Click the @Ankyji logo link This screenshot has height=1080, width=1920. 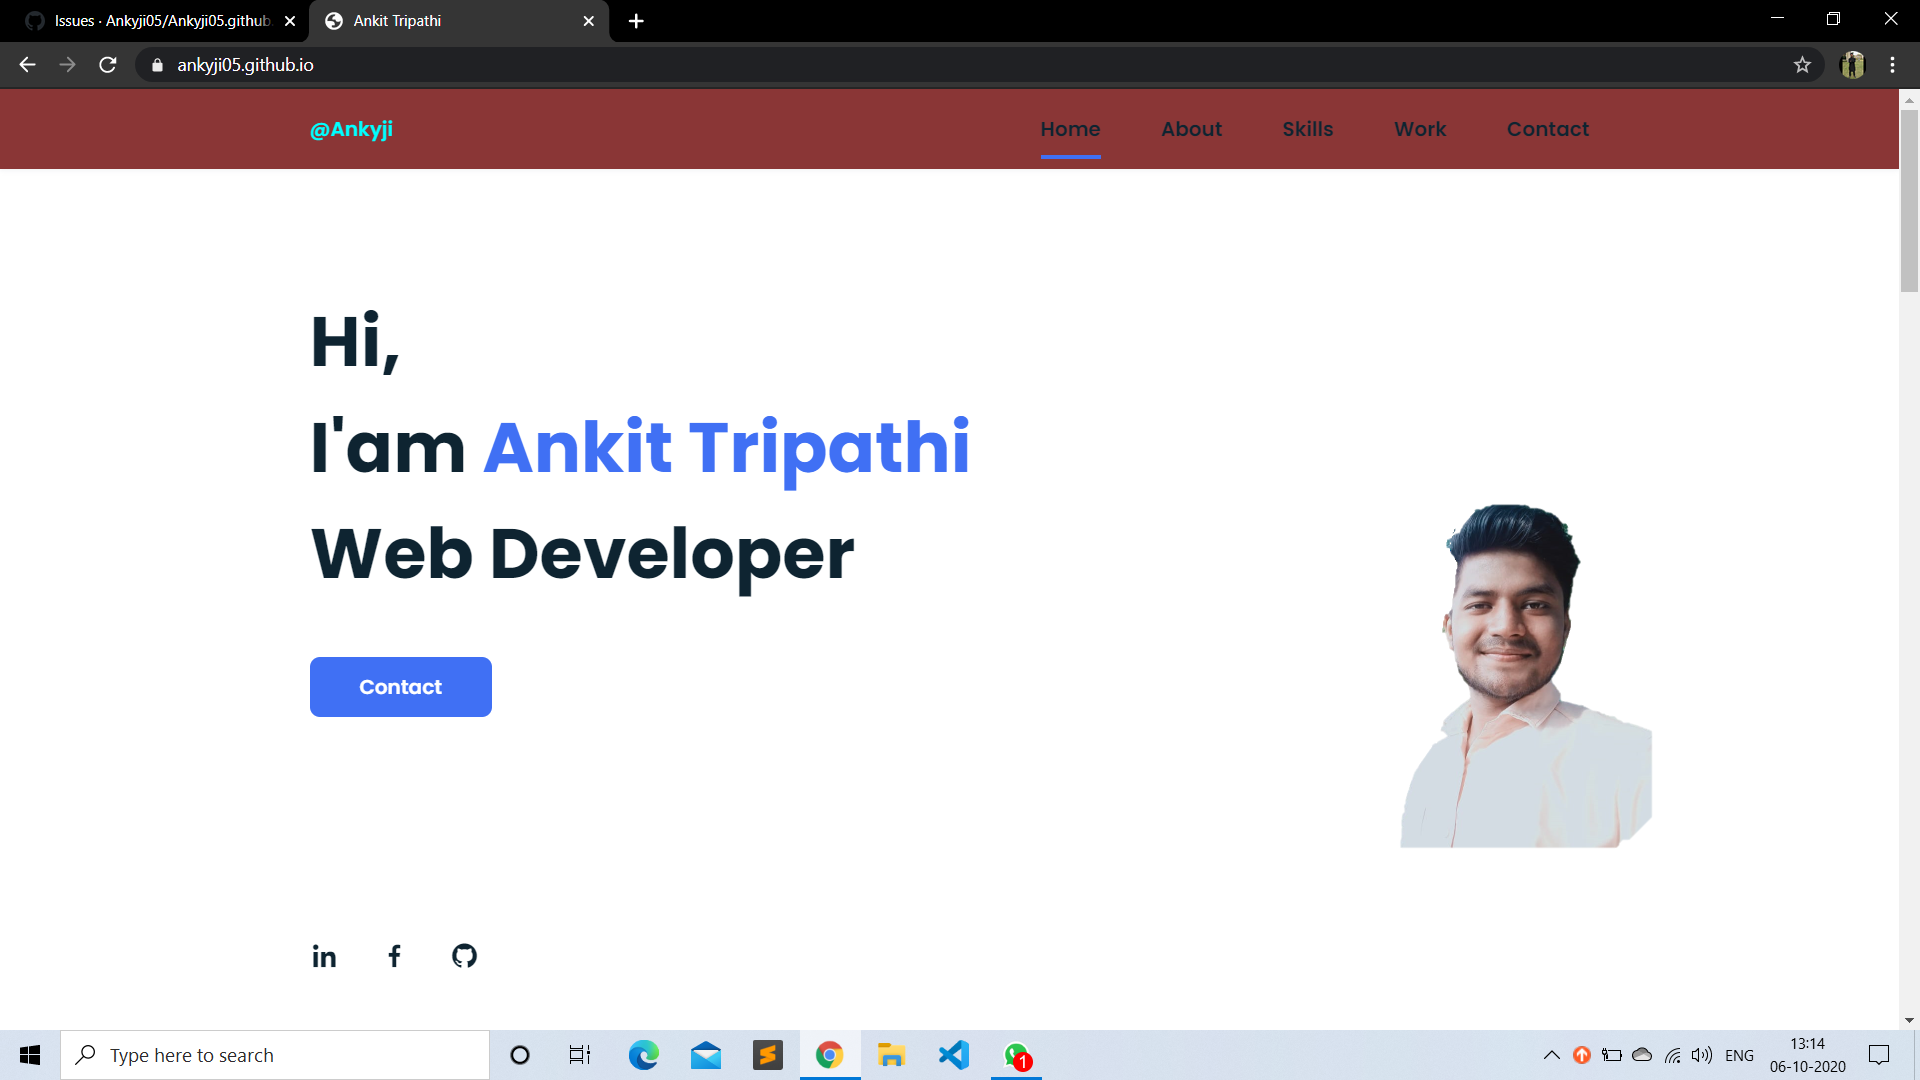[x=351, y=129]
